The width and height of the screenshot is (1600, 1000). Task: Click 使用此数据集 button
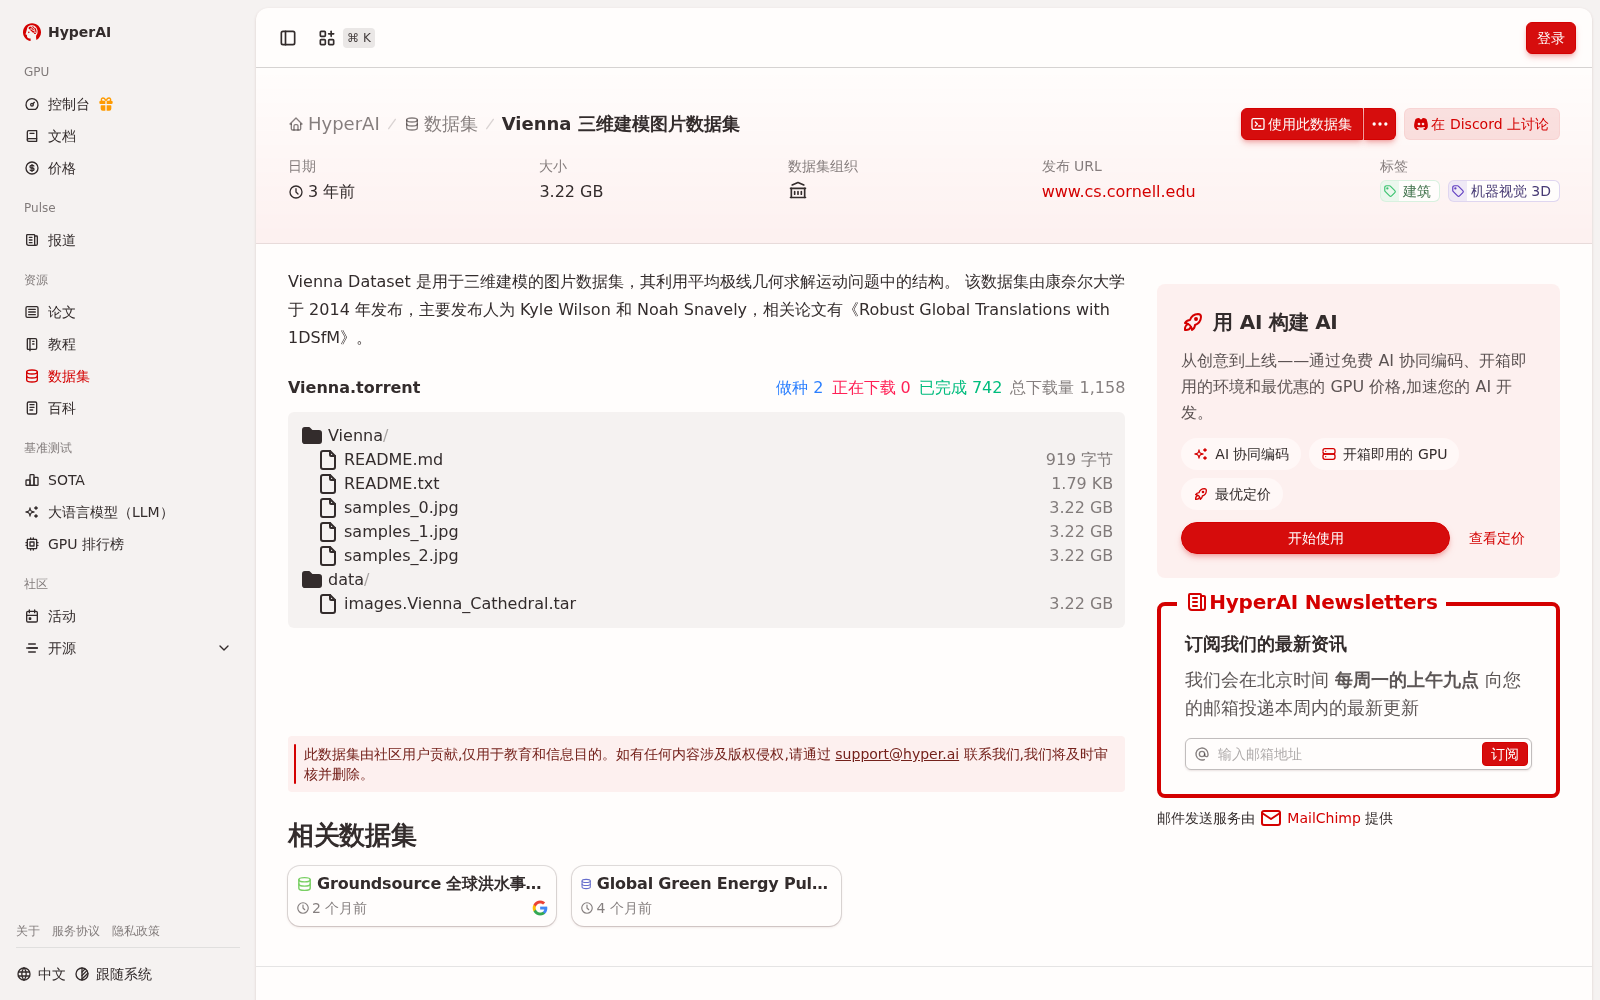point(1302,124)
